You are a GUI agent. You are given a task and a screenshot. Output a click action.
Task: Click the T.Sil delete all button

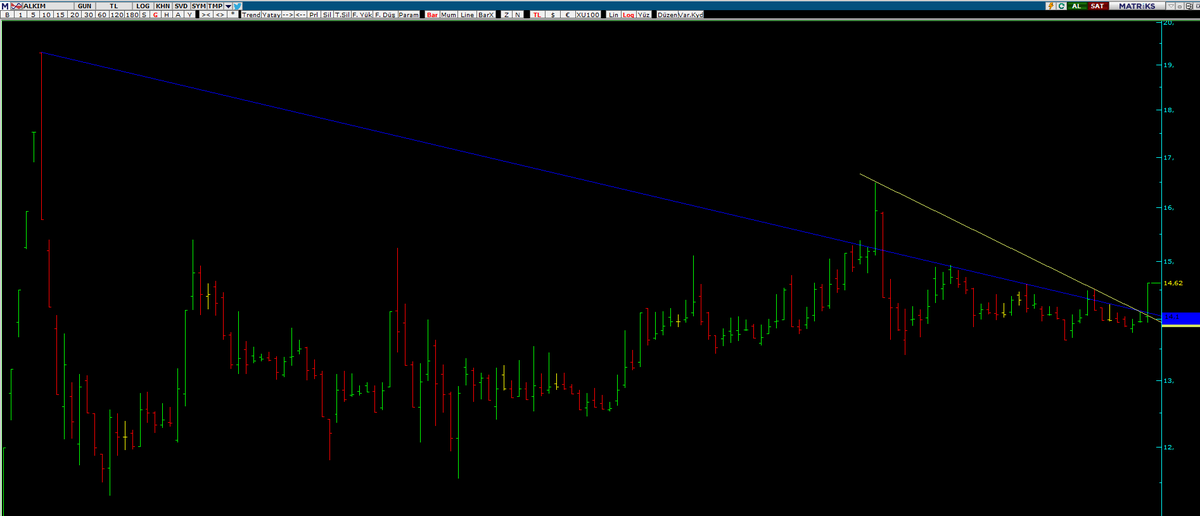point(342,15)
